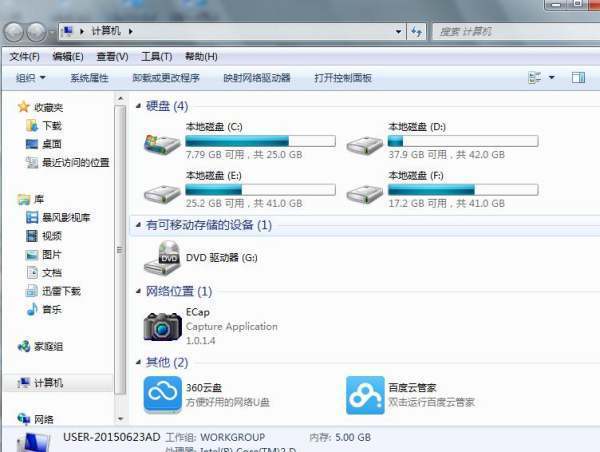Viewport: 600px width, 452px height.
Task: Click local disk F: capacity bar
Action: (462, 189)
